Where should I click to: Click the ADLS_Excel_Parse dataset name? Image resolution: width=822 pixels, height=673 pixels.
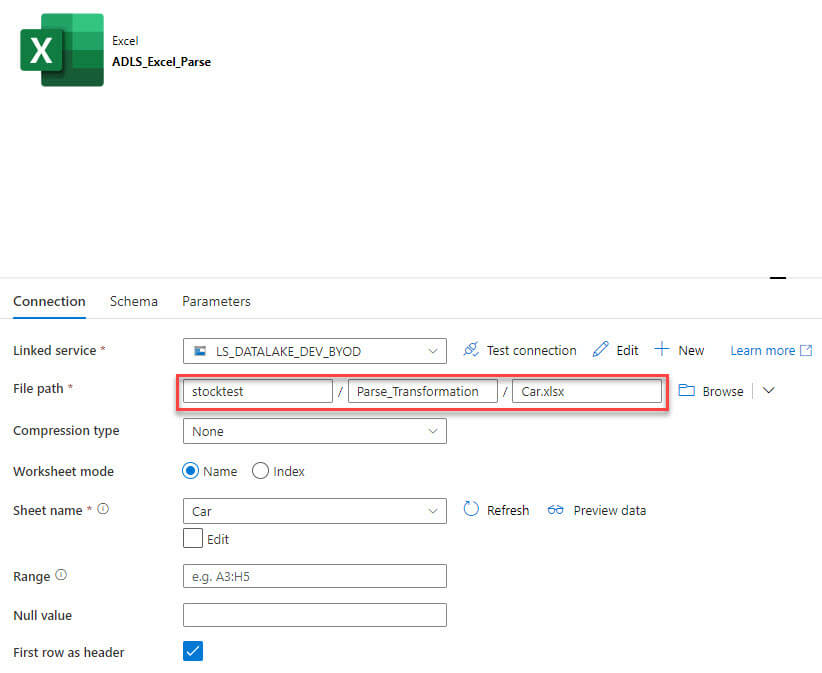click(161, 62)
